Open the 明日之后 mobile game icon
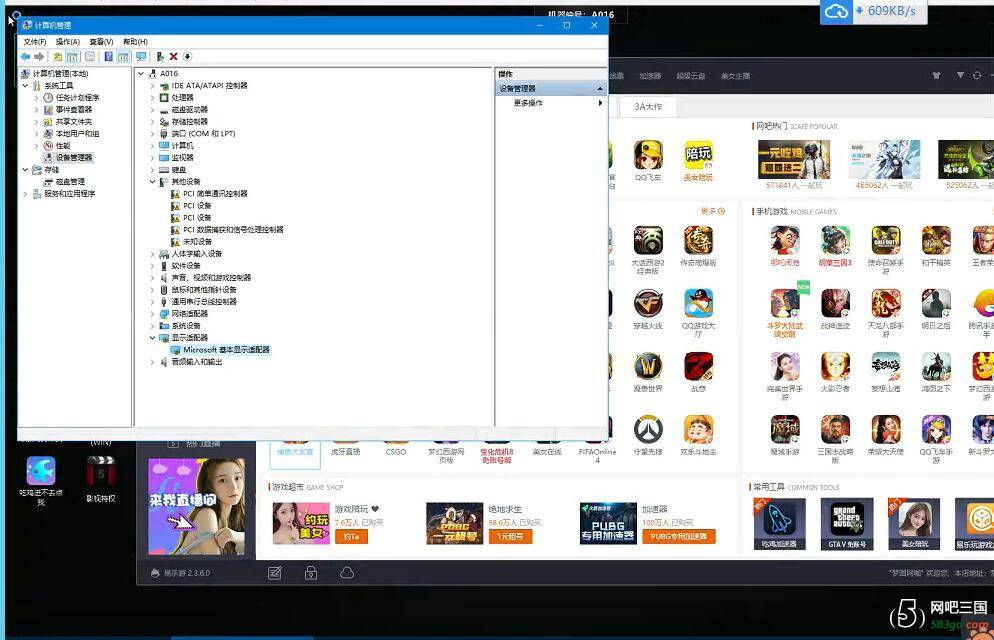The height and width of the screenshot is (640, 994). 936,304
